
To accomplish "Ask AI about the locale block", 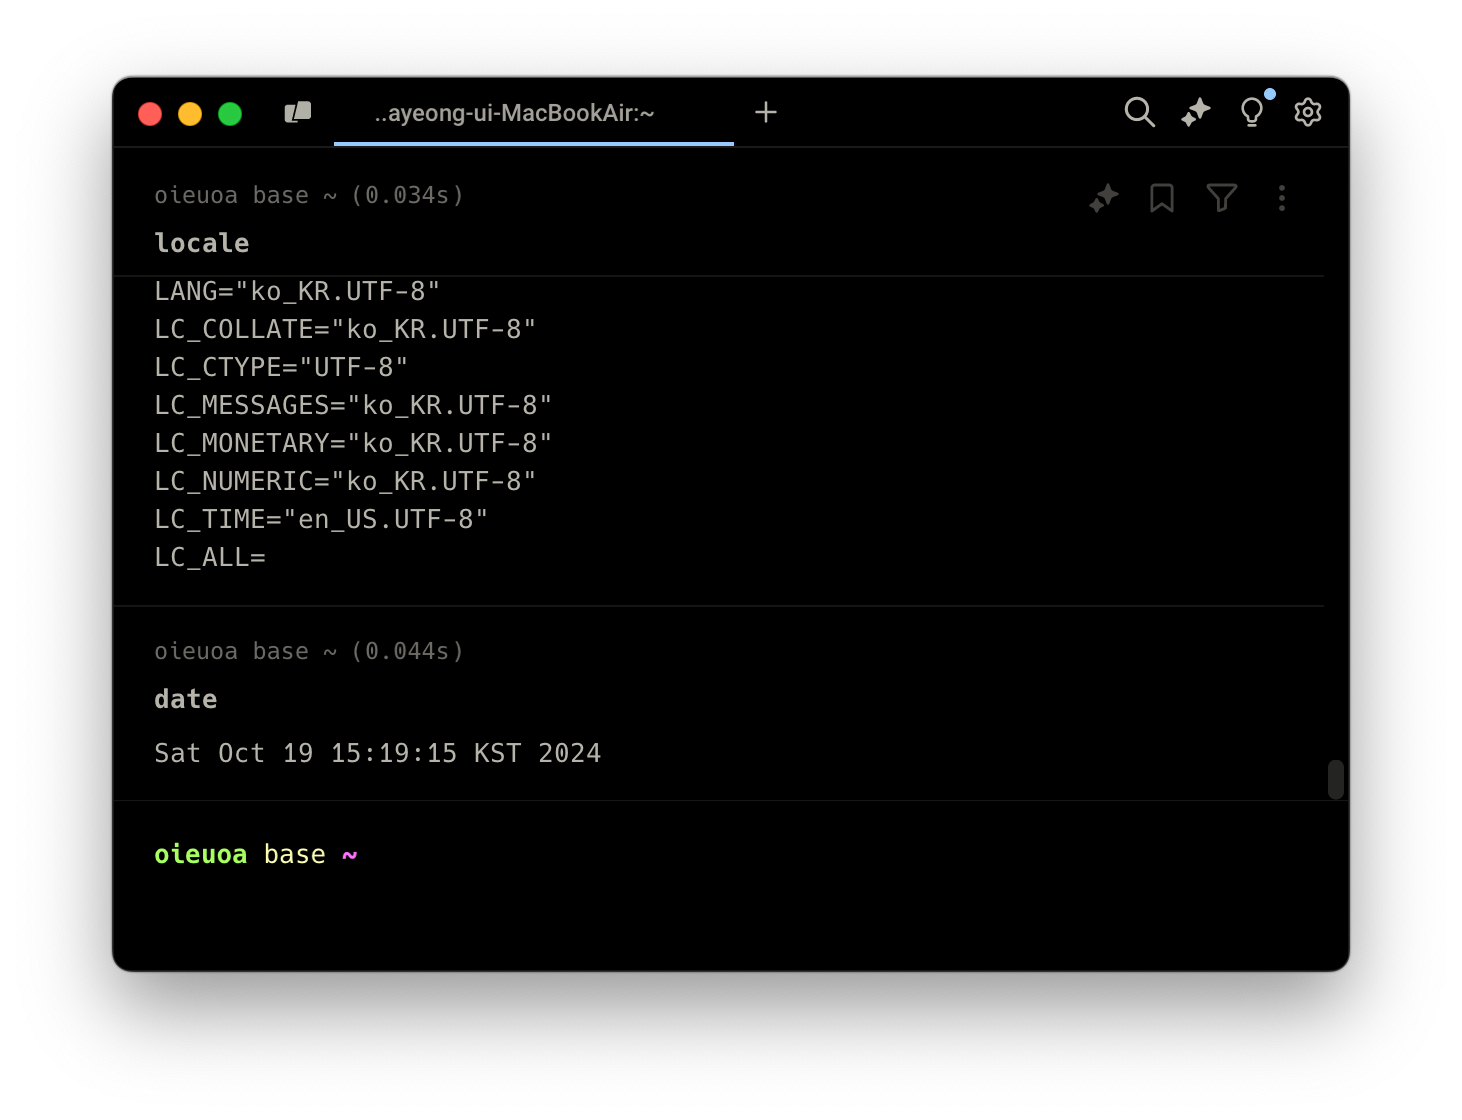I will point(1103,198).
